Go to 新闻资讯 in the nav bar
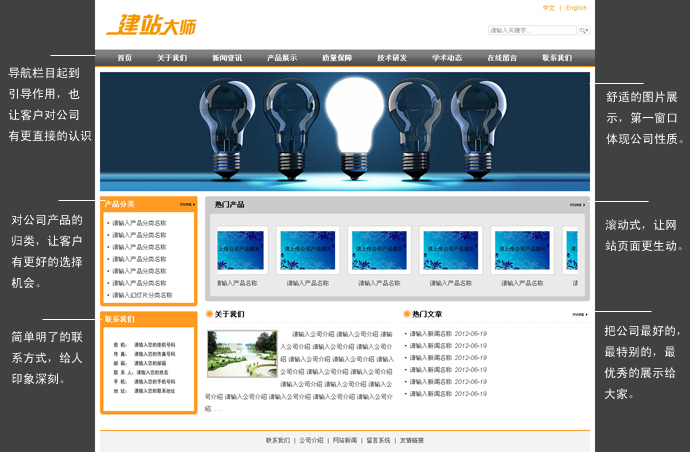The image size is (690, 452). (x=227, y=58)
